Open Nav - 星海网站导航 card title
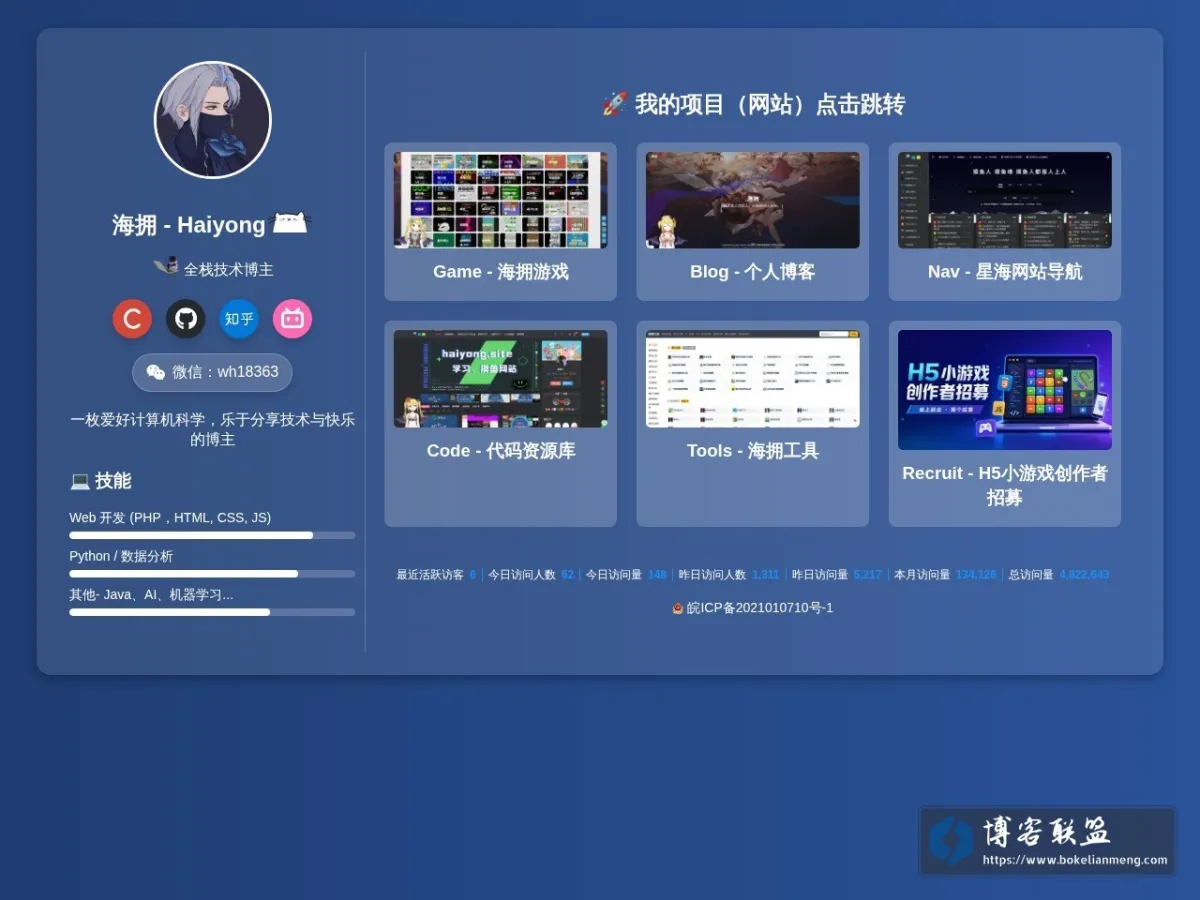This screenshot has height=900, width=1200. click(1005, 272)
